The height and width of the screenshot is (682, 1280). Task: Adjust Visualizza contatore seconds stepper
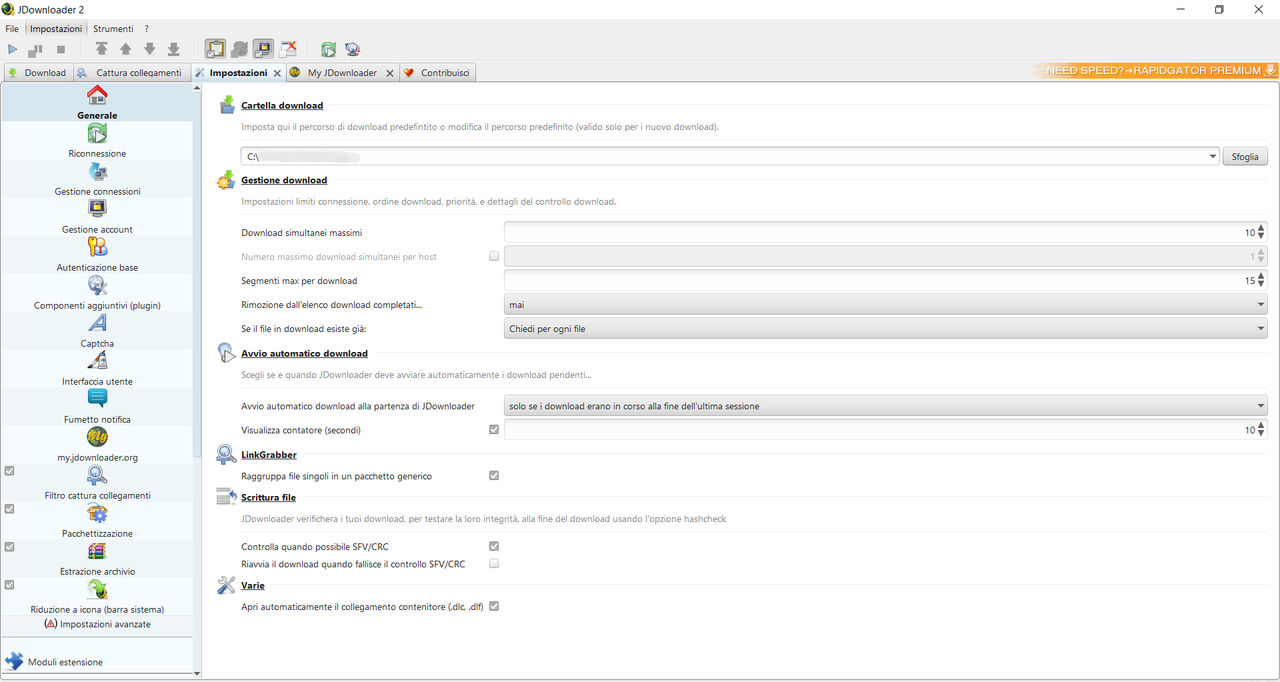coord(1261,430)
